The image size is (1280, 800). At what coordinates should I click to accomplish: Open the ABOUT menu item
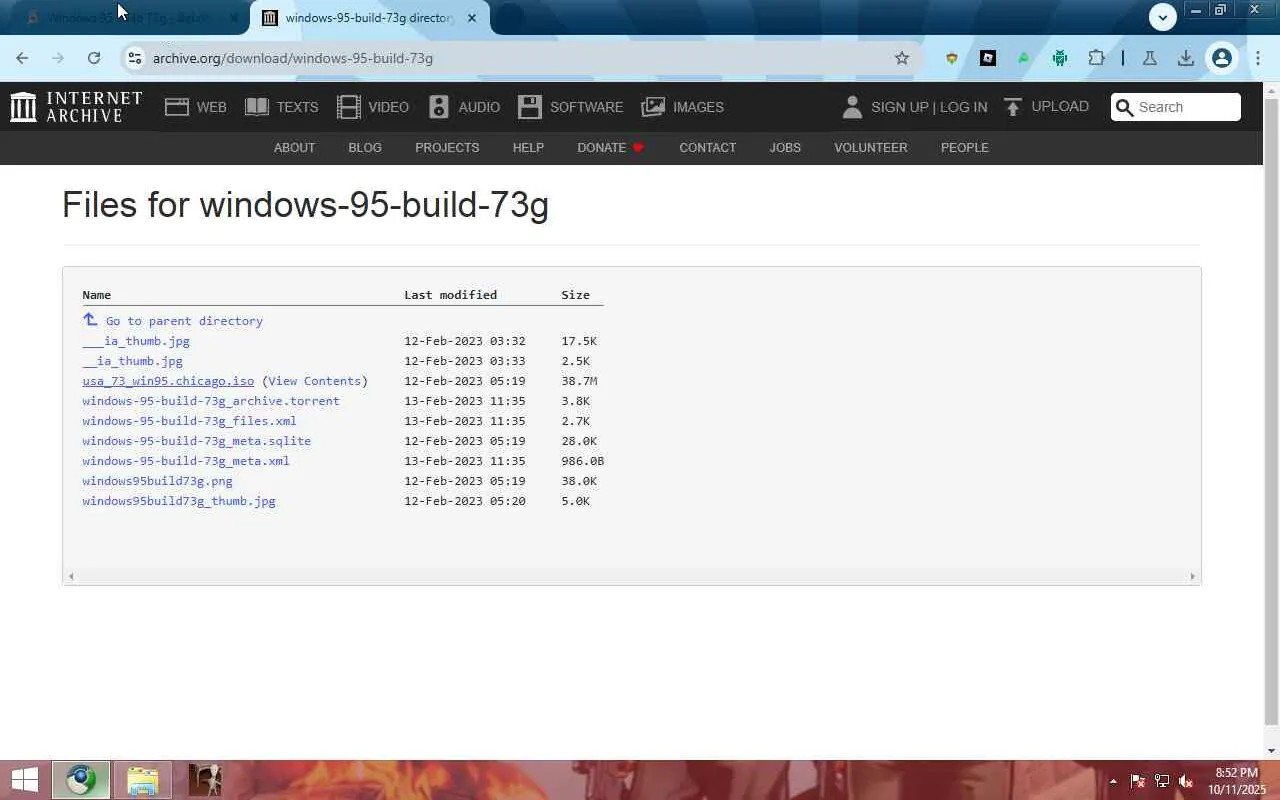pyautogui.click(x=294, y=148)
